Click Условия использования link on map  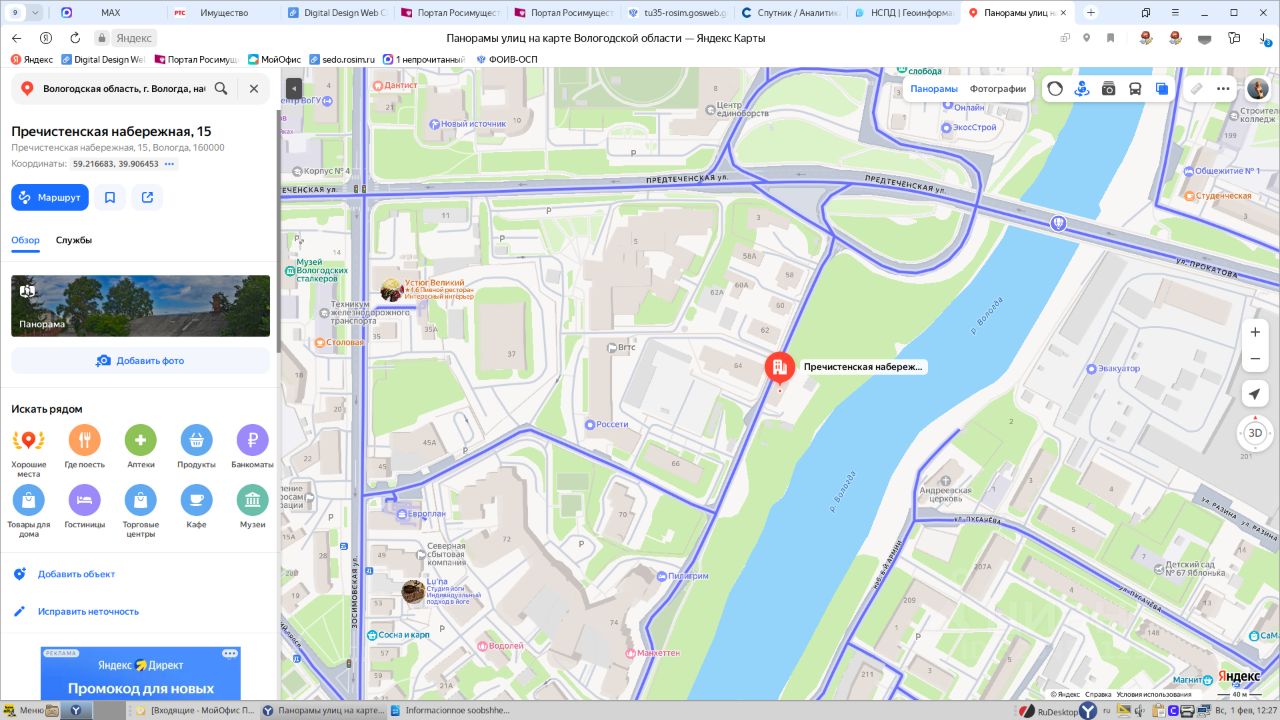click(x=1154, y=694)
